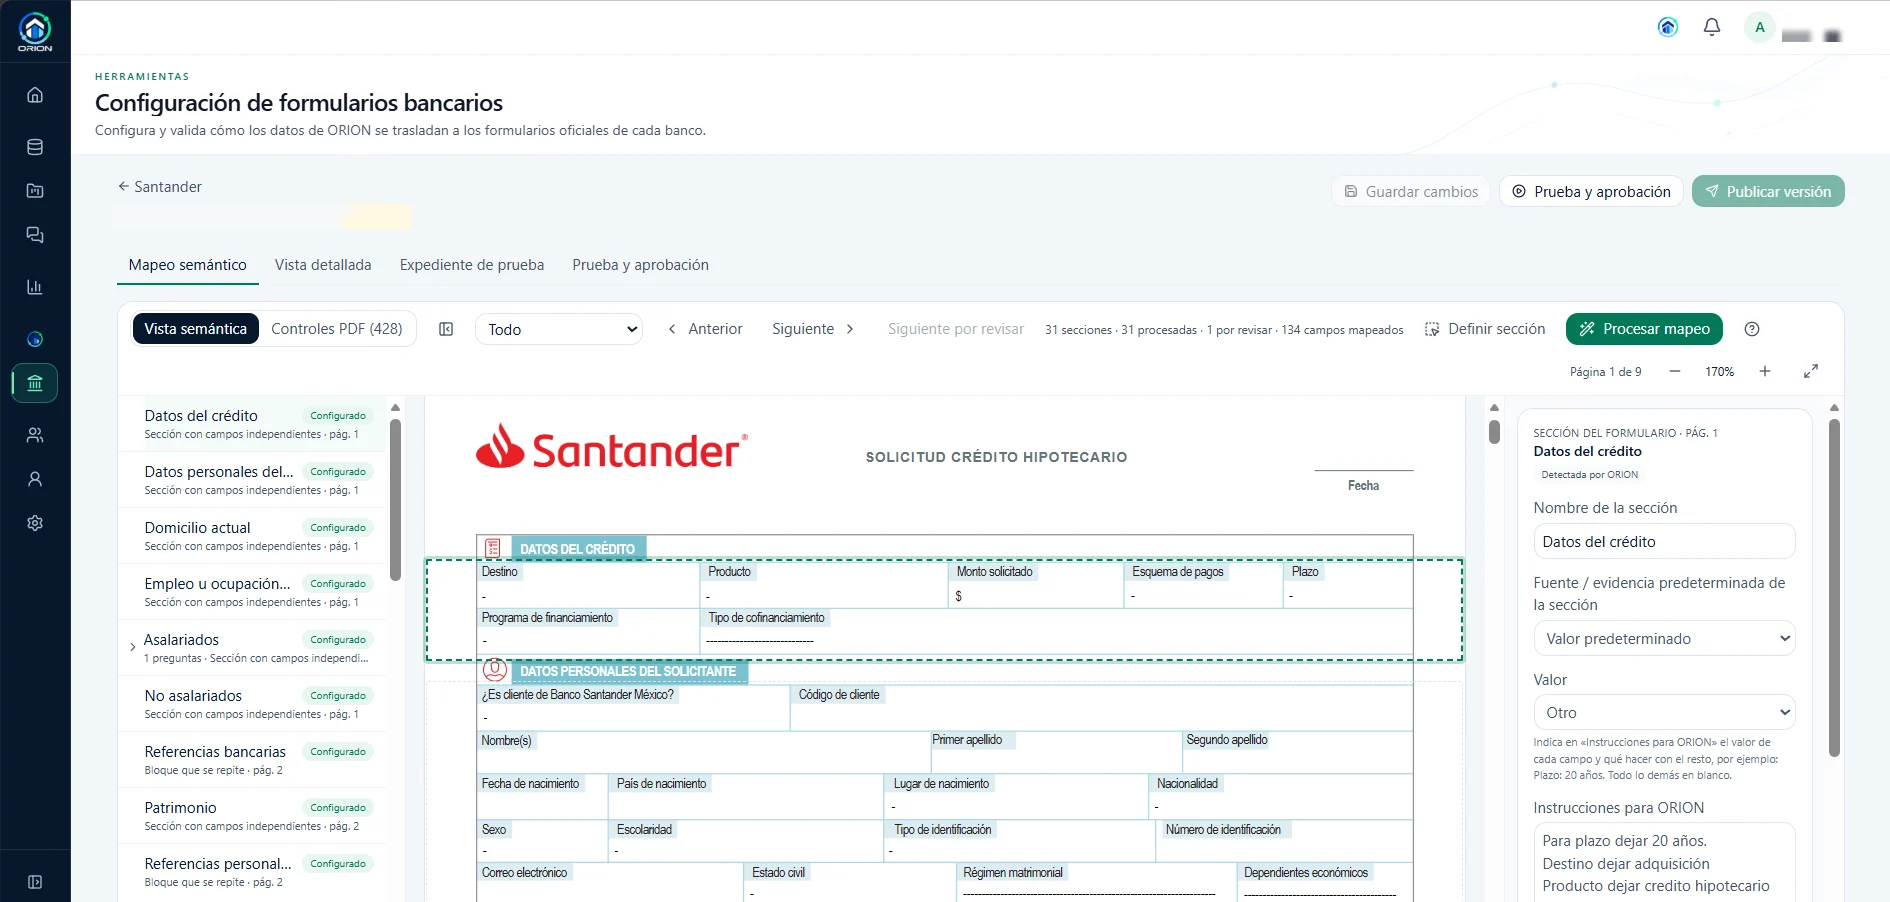1890x902 pixels.
Task: Switch to Vista detallada tab
Action: tap(323, 265)
